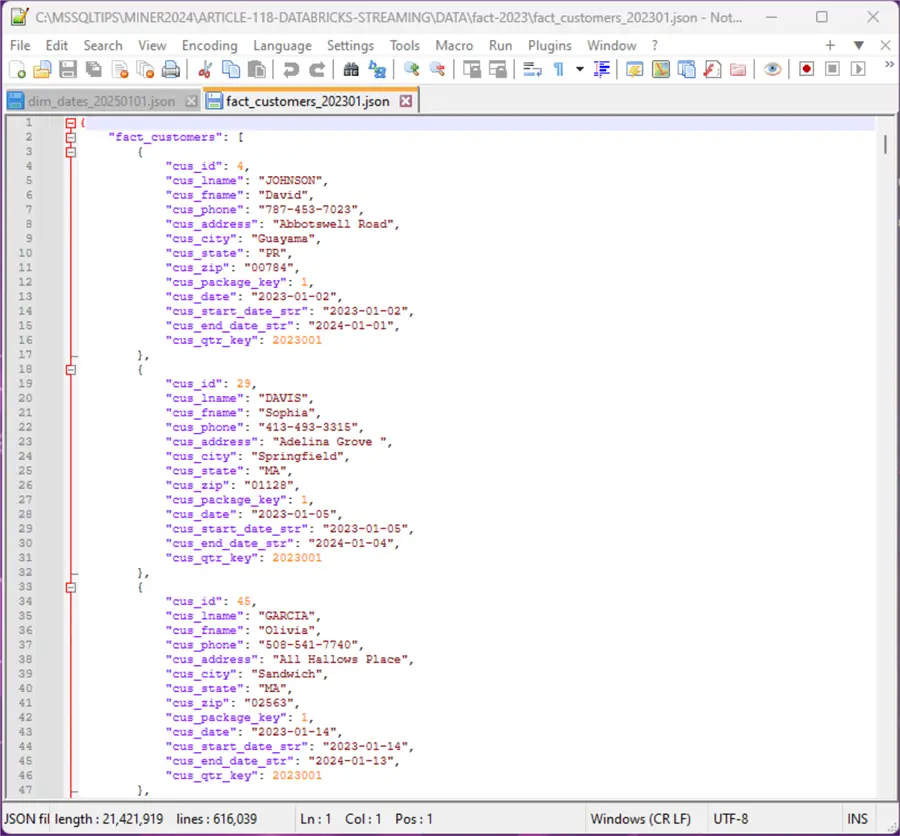Open the Settings menu
This screenshot has width=900, height=836.
[x=350, y=45]
